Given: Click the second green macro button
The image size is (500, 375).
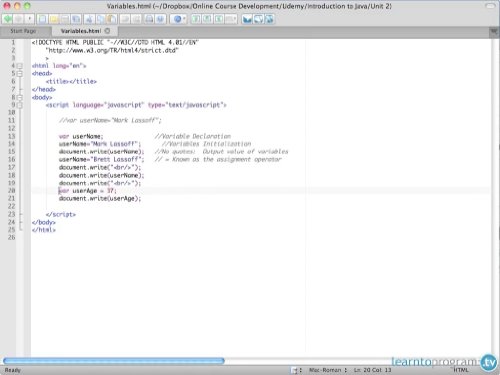Looking at the screenshot, I should coord(207,19).
